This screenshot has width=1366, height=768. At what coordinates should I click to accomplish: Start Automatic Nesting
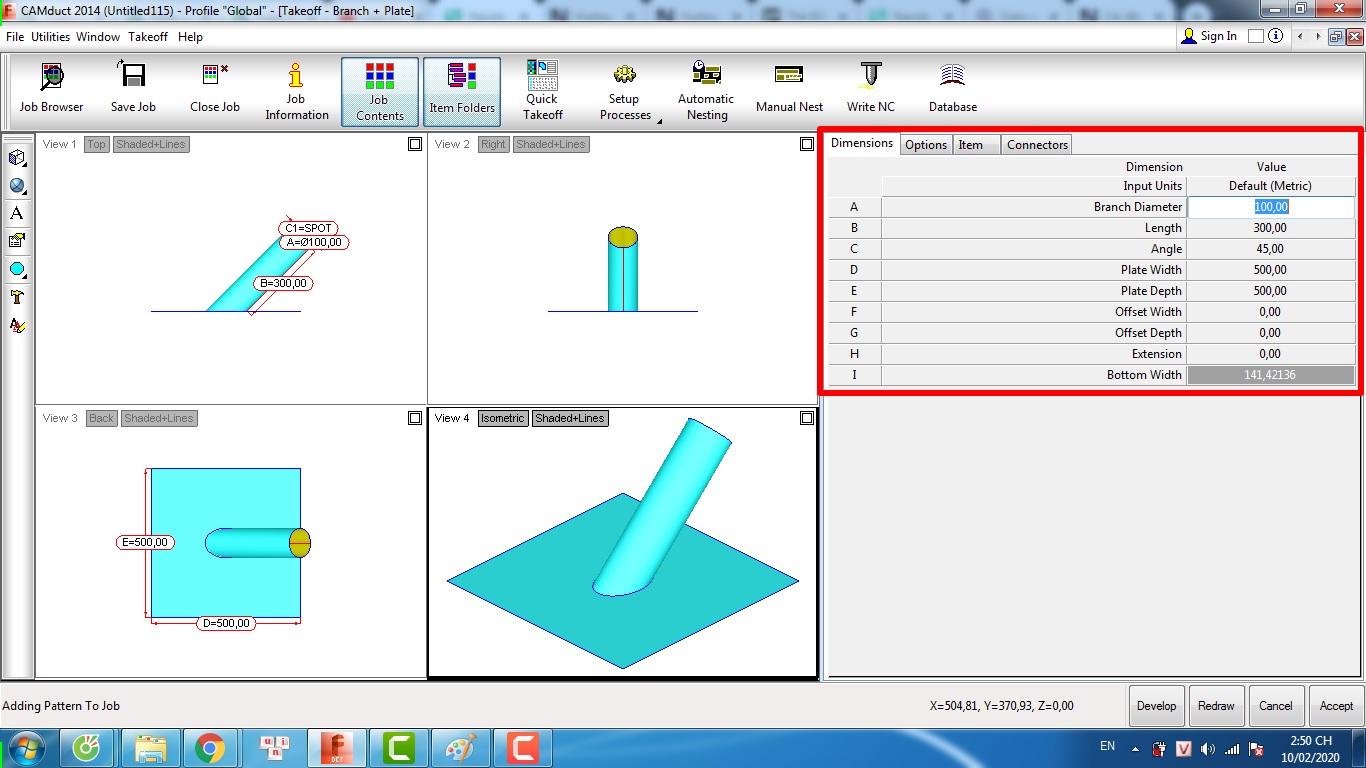706,90
